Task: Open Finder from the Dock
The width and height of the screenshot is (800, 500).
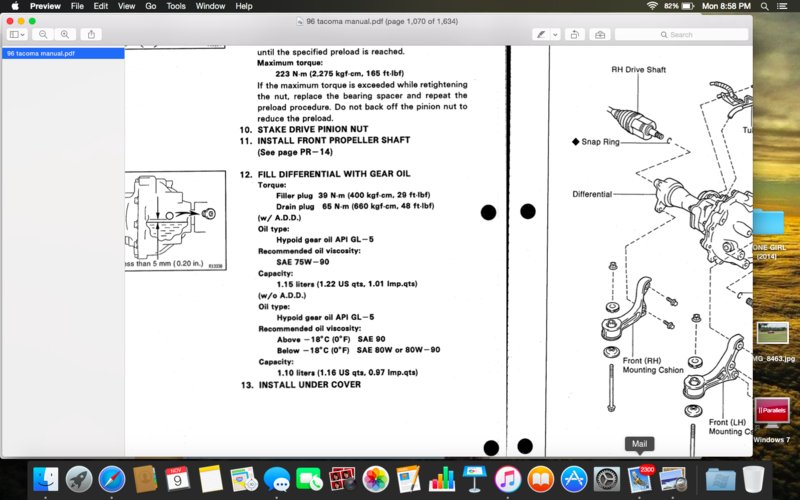Action: coord(45,479)
